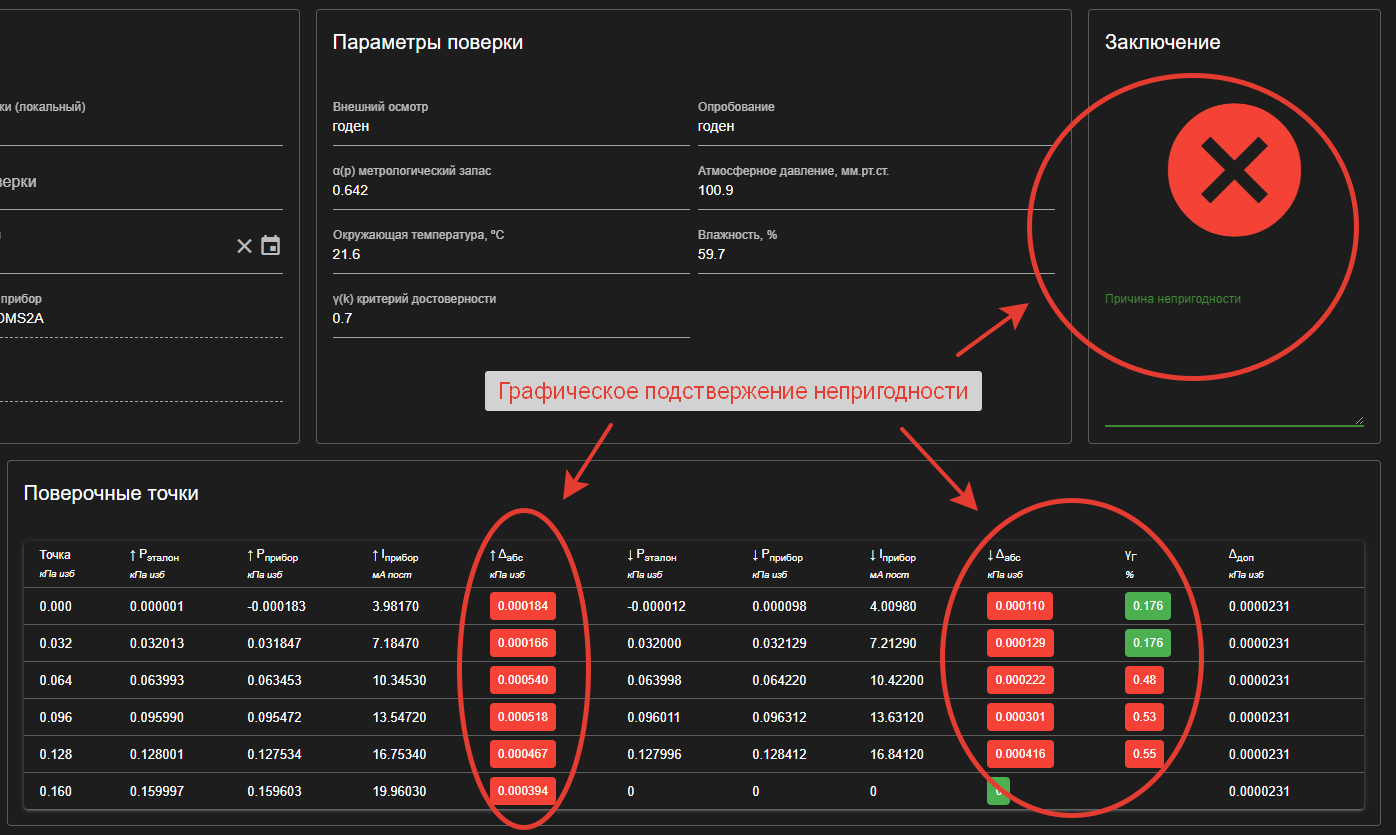Click the red 0.55 percent badge

[1144, 755]
